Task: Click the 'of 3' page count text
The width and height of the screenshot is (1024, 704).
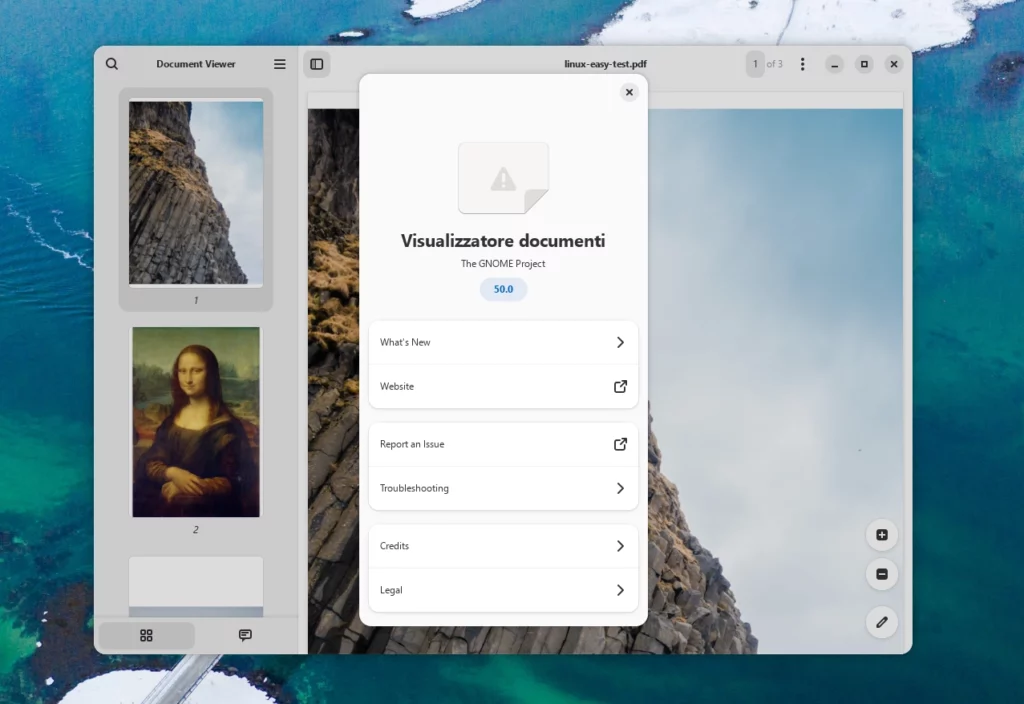Action: [x=775, y=64]
